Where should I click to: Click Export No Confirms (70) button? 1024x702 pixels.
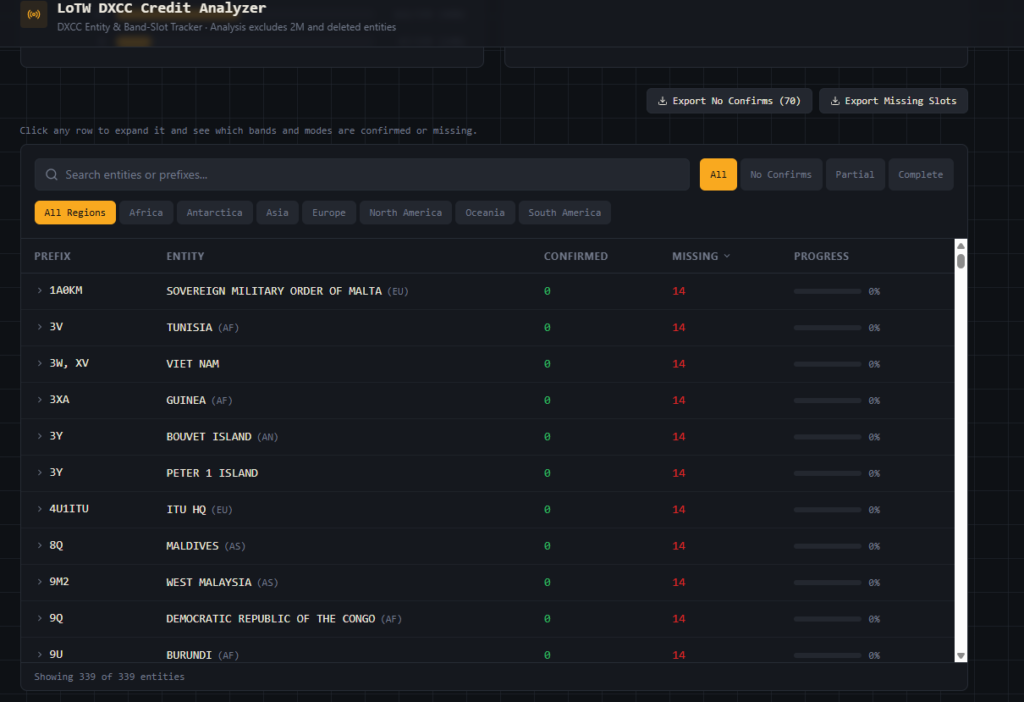730,101
